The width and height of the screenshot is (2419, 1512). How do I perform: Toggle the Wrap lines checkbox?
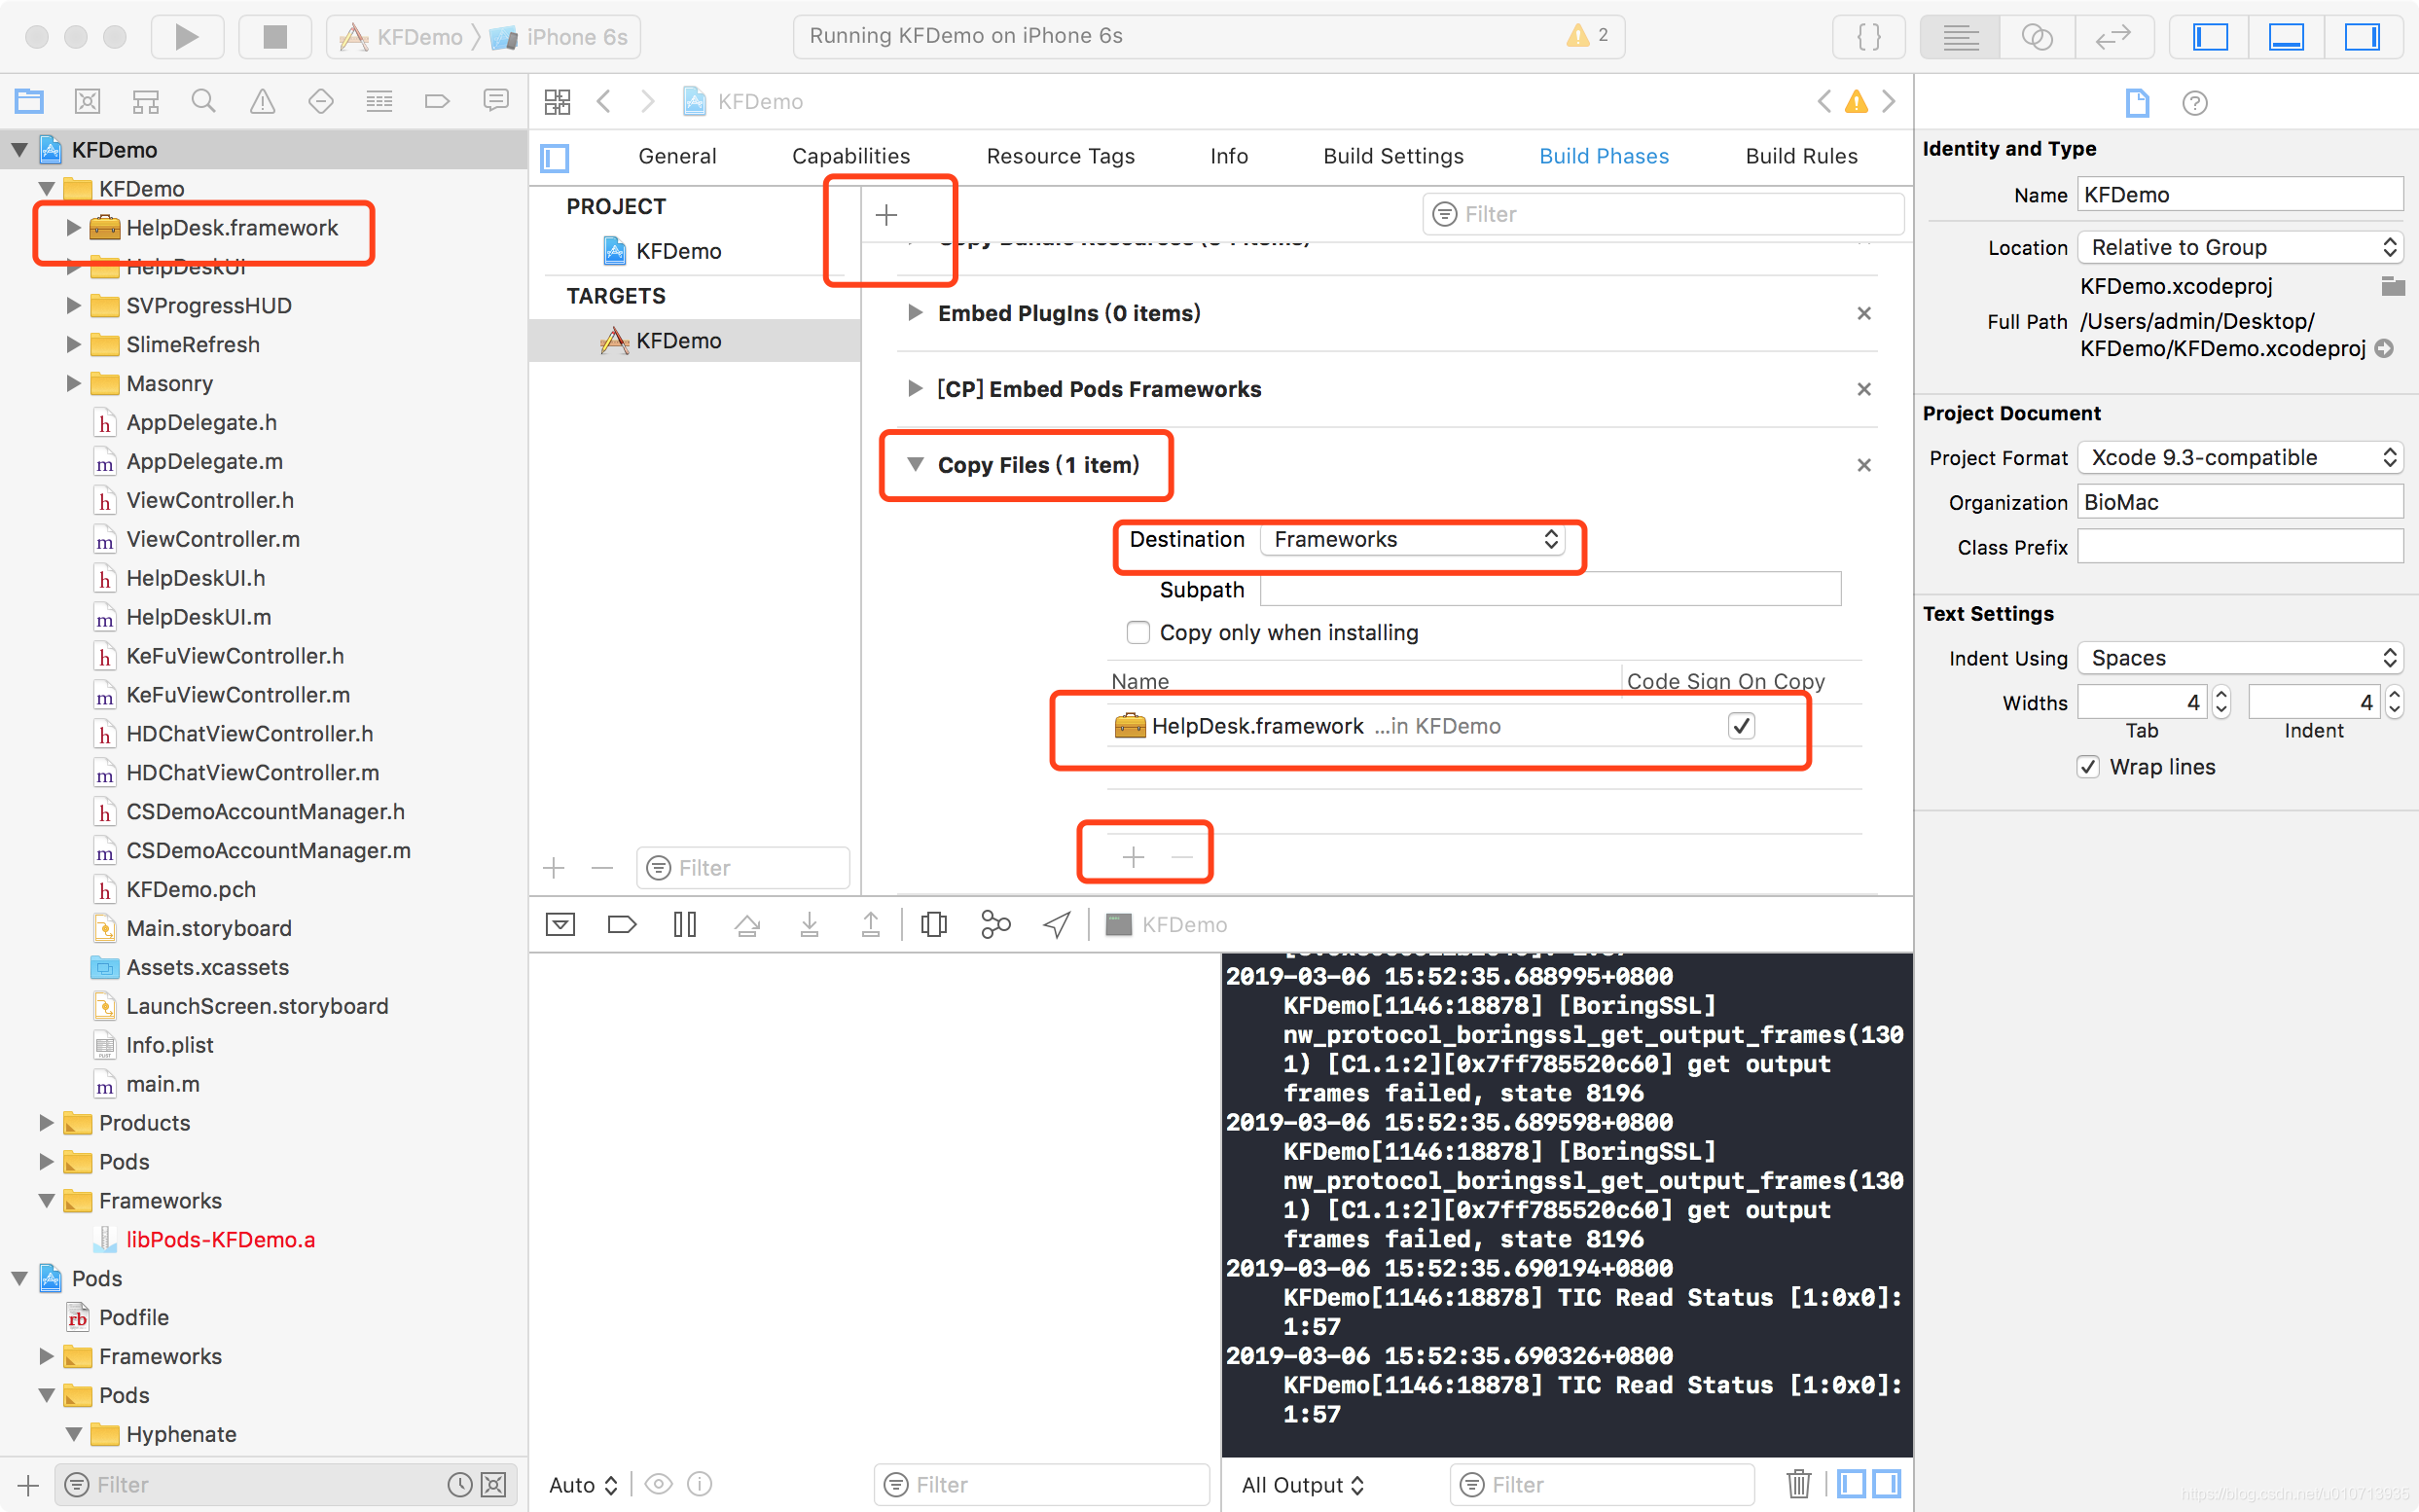pos(2088,767)
